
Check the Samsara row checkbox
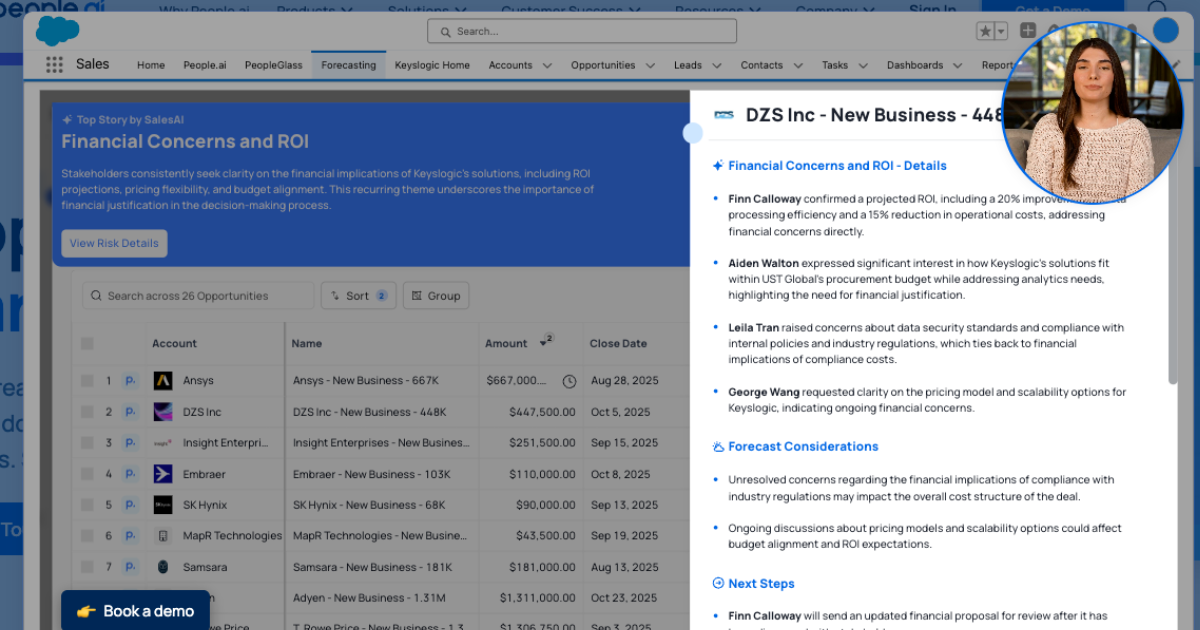tap(87, 567)
